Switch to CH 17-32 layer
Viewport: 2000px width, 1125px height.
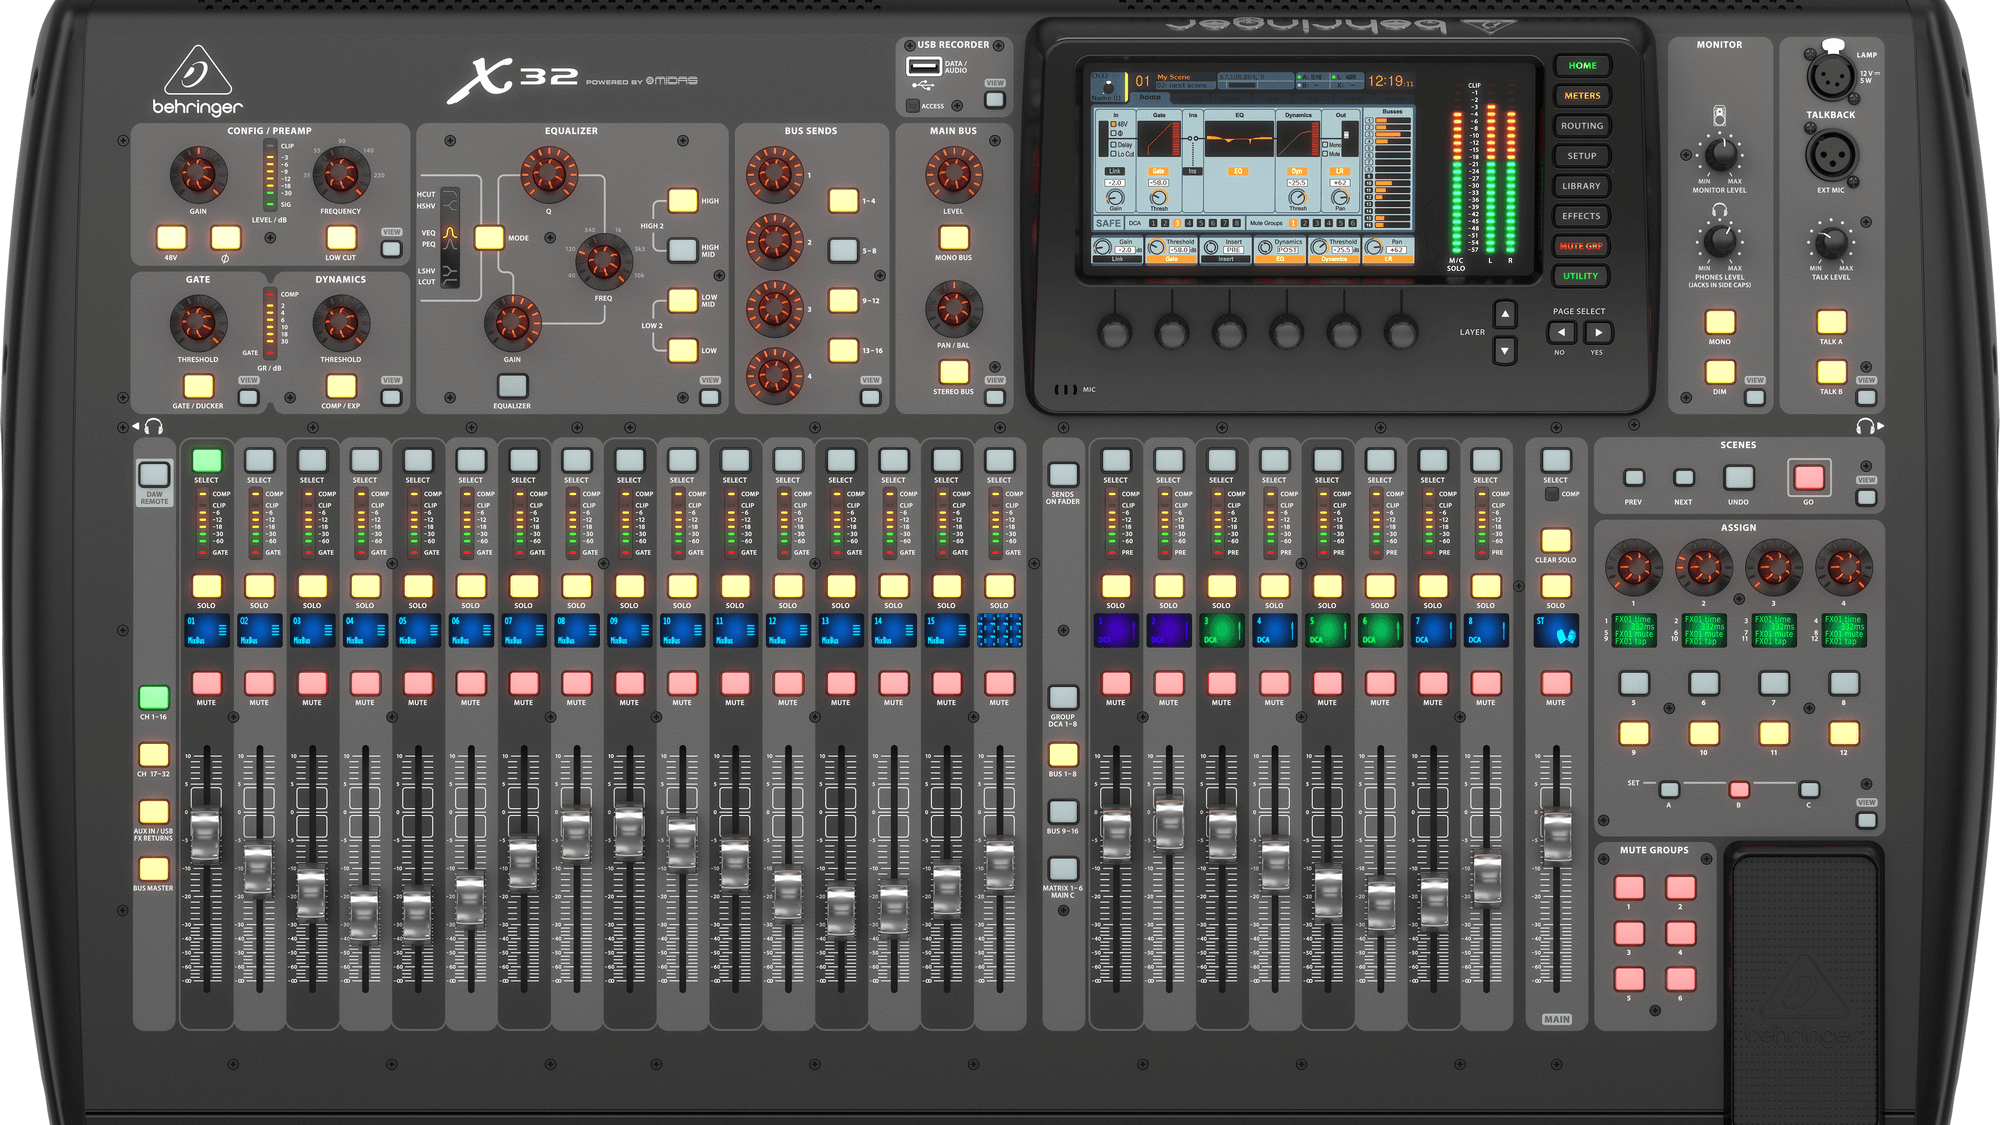[154, 754]
